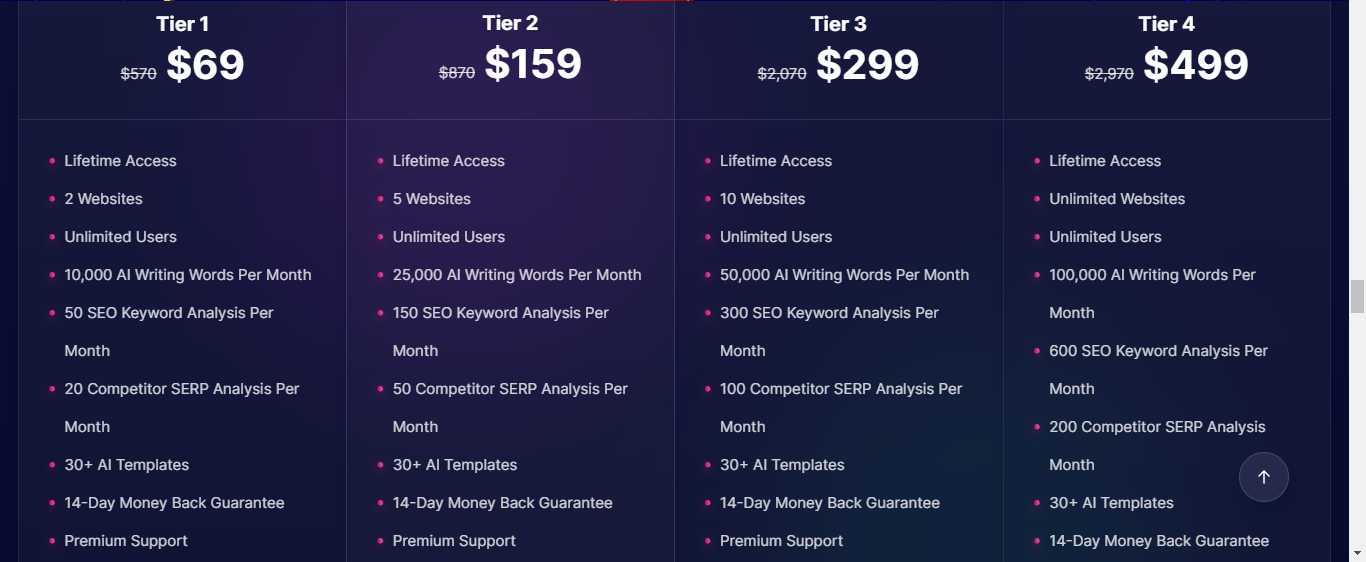Click the scroll-to-top arrow button

tap(1264, 477)
